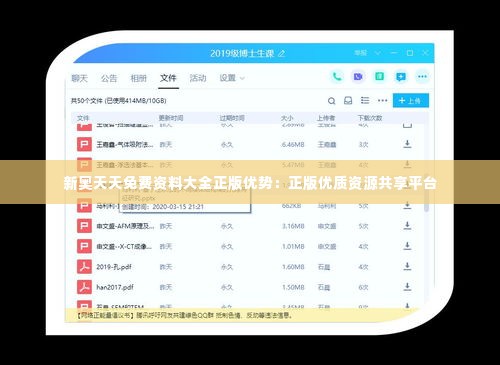Select the 2019-孔.pdf file name
The height and width of the screenshot is (365, 500).
click(x=114, y=267)
